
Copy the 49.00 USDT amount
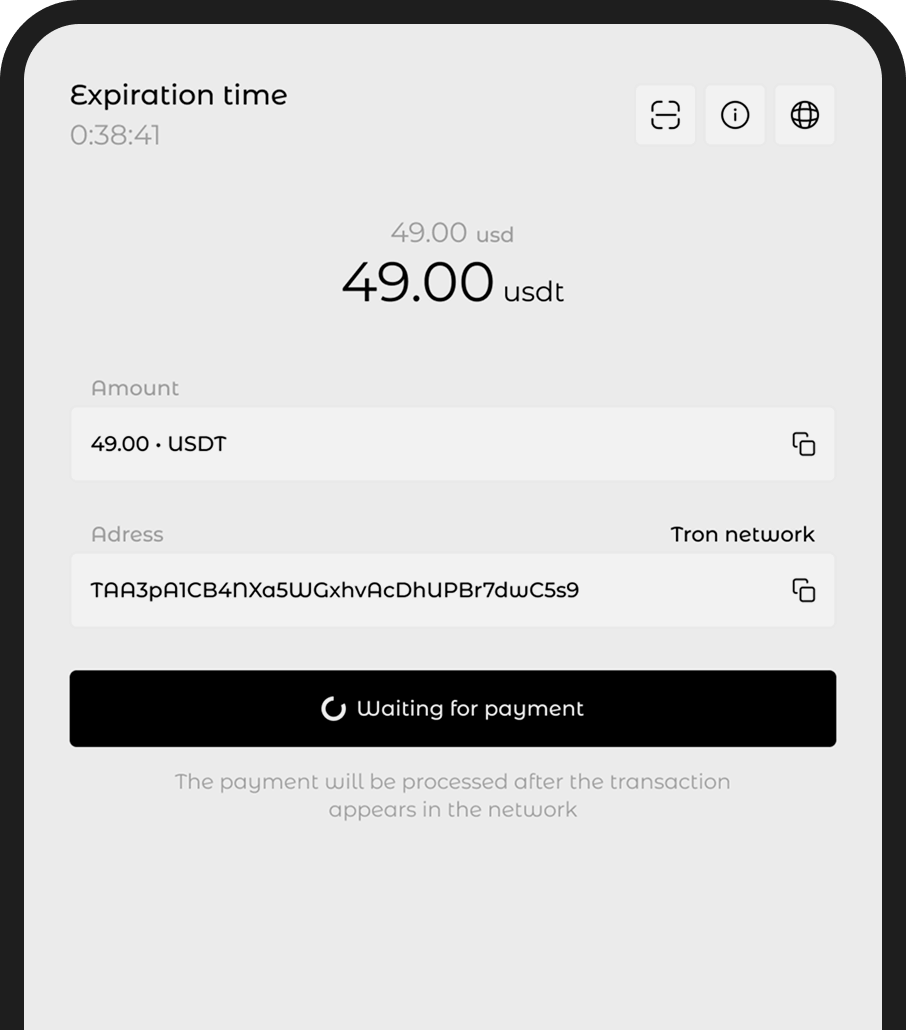point(804,444)
